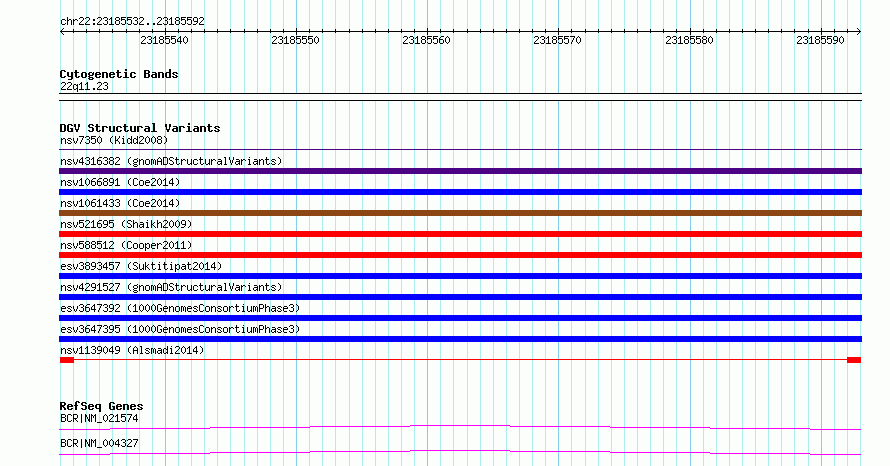The height and width of the screenshot is (466, 890).
Task: Click the nsv588512 (Cooper2011) label
Action: coord(126,245)
